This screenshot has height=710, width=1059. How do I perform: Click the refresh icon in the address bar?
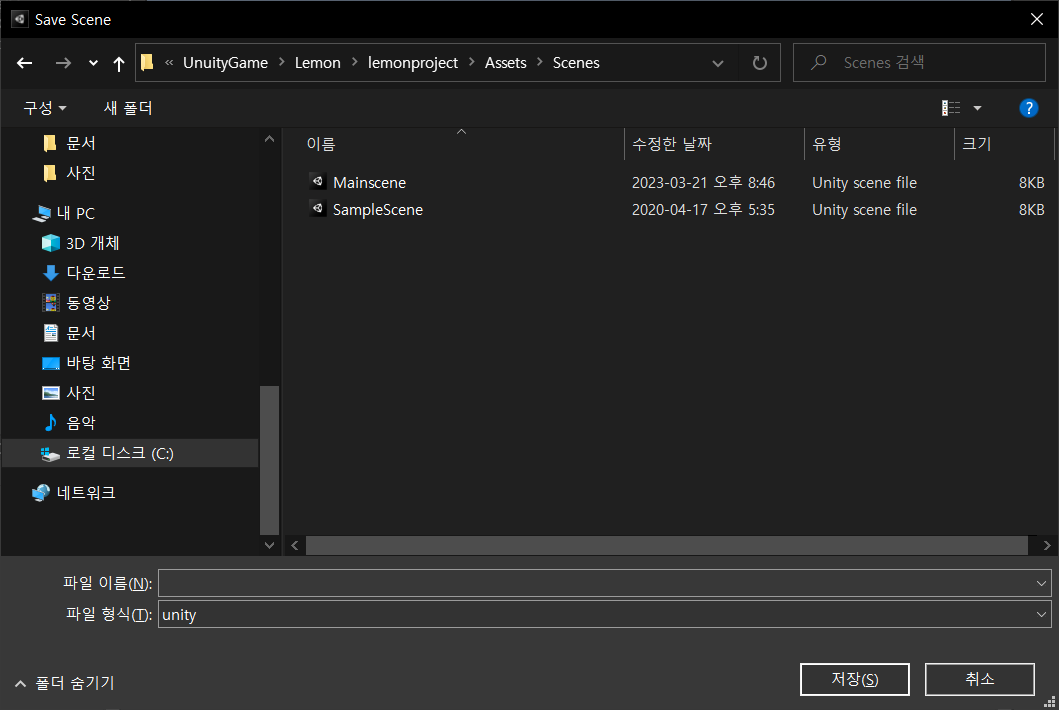point(760,63)
